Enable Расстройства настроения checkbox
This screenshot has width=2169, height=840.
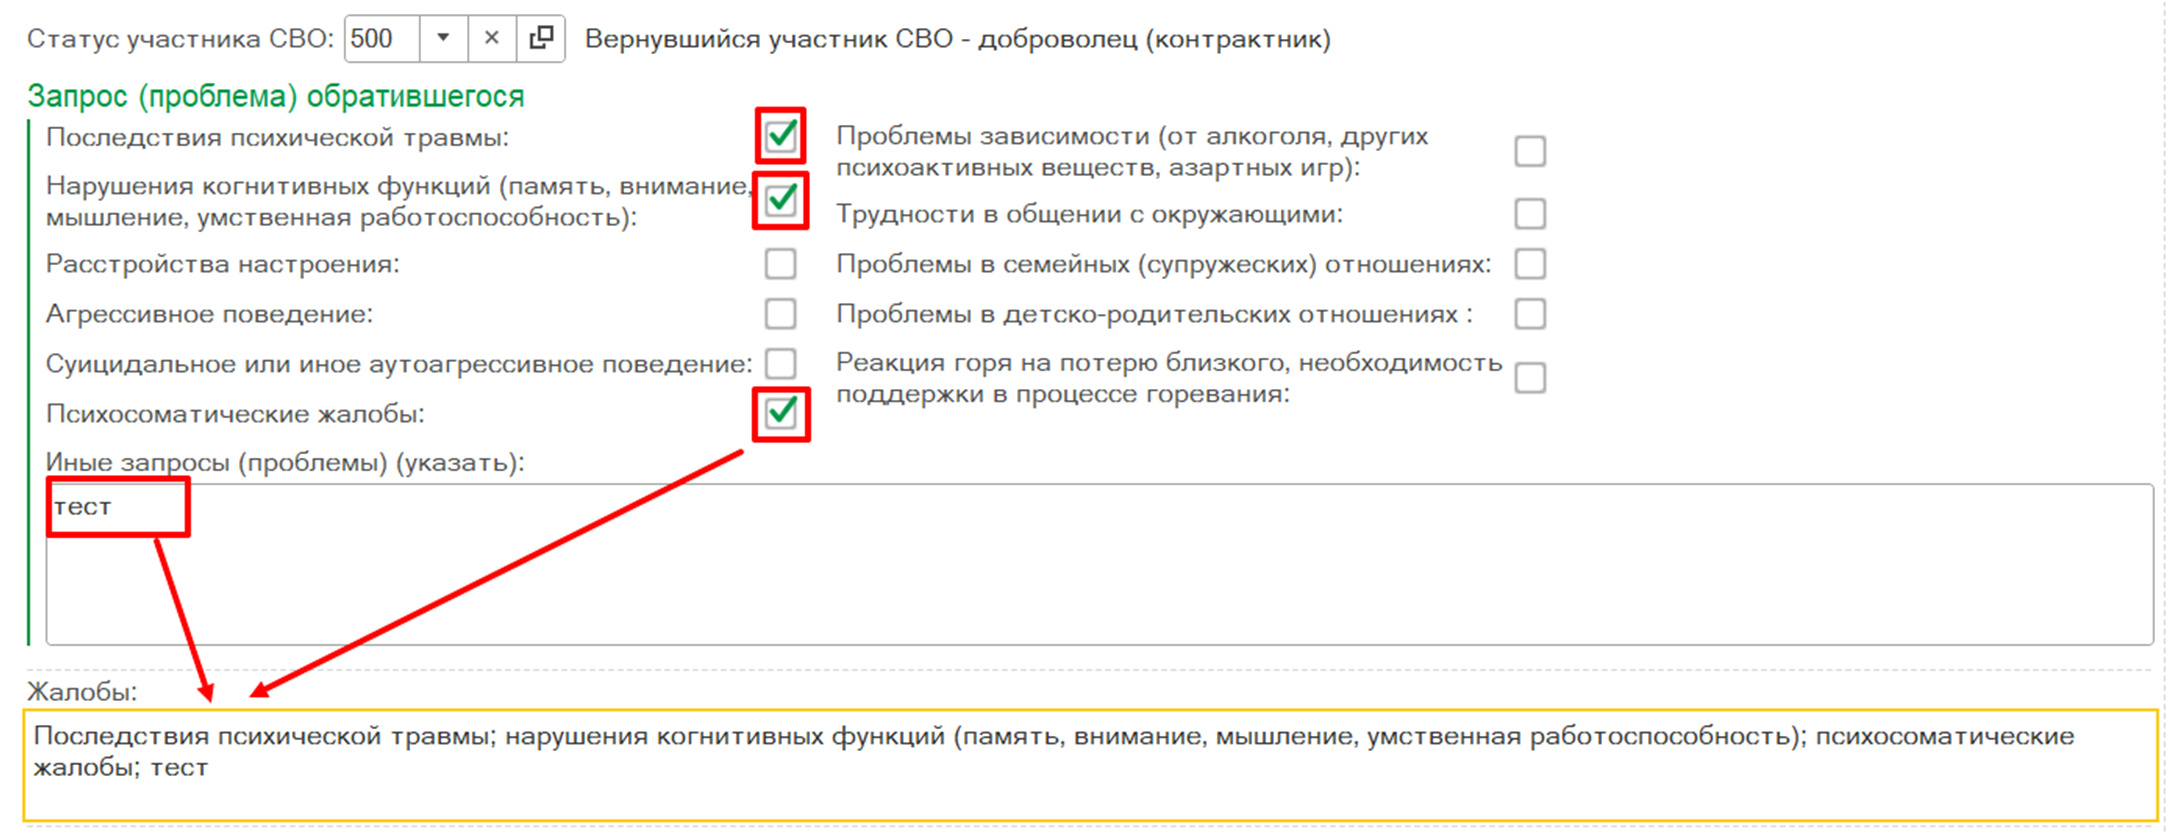coord(780,264)
